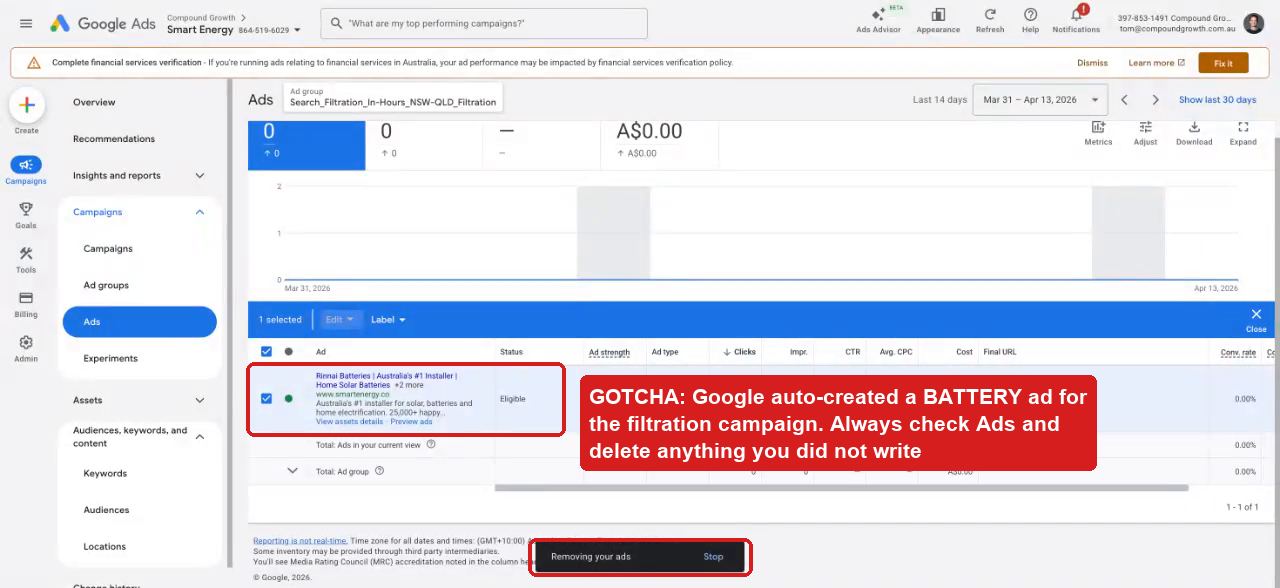Go to Ad groups in the sidebar
The width and height of the screenshot is (1280, 588).
106,285
